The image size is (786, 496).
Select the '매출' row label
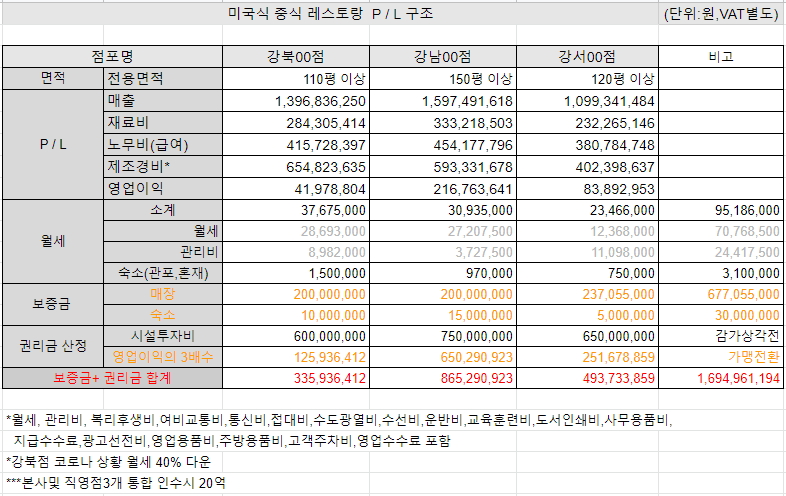click(163, 100)
